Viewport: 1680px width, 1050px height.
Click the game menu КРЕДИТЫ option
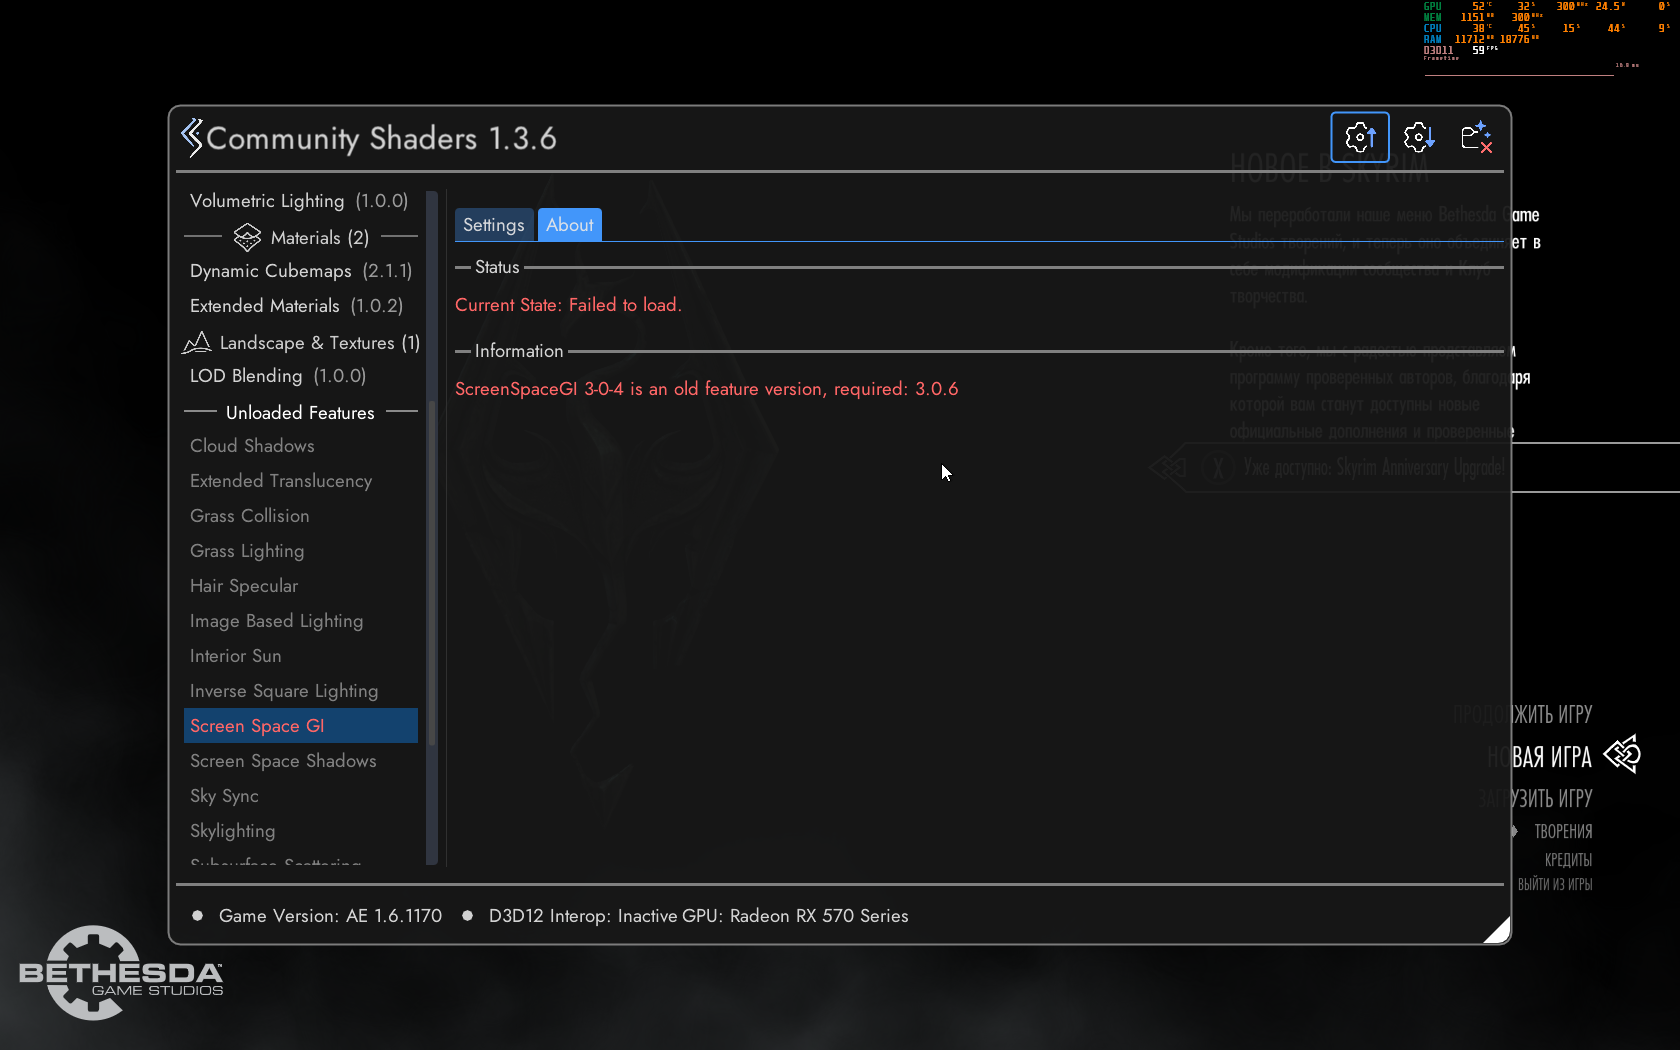coord(1568,860)
